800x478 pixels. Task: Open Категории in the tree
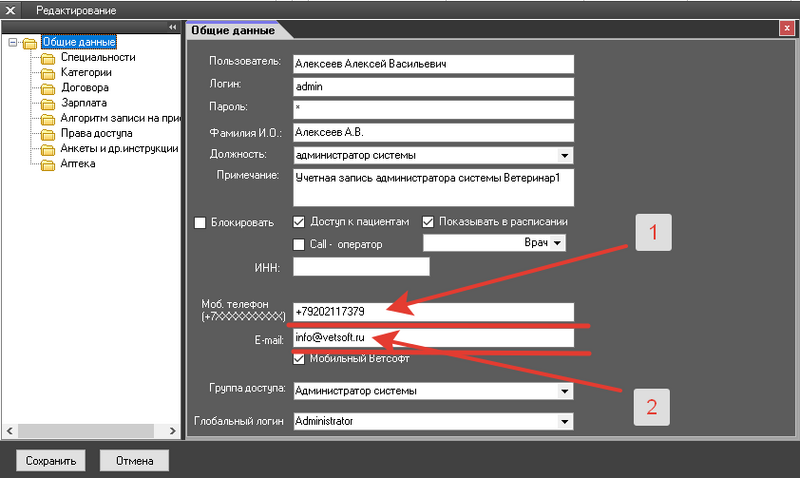86,72
